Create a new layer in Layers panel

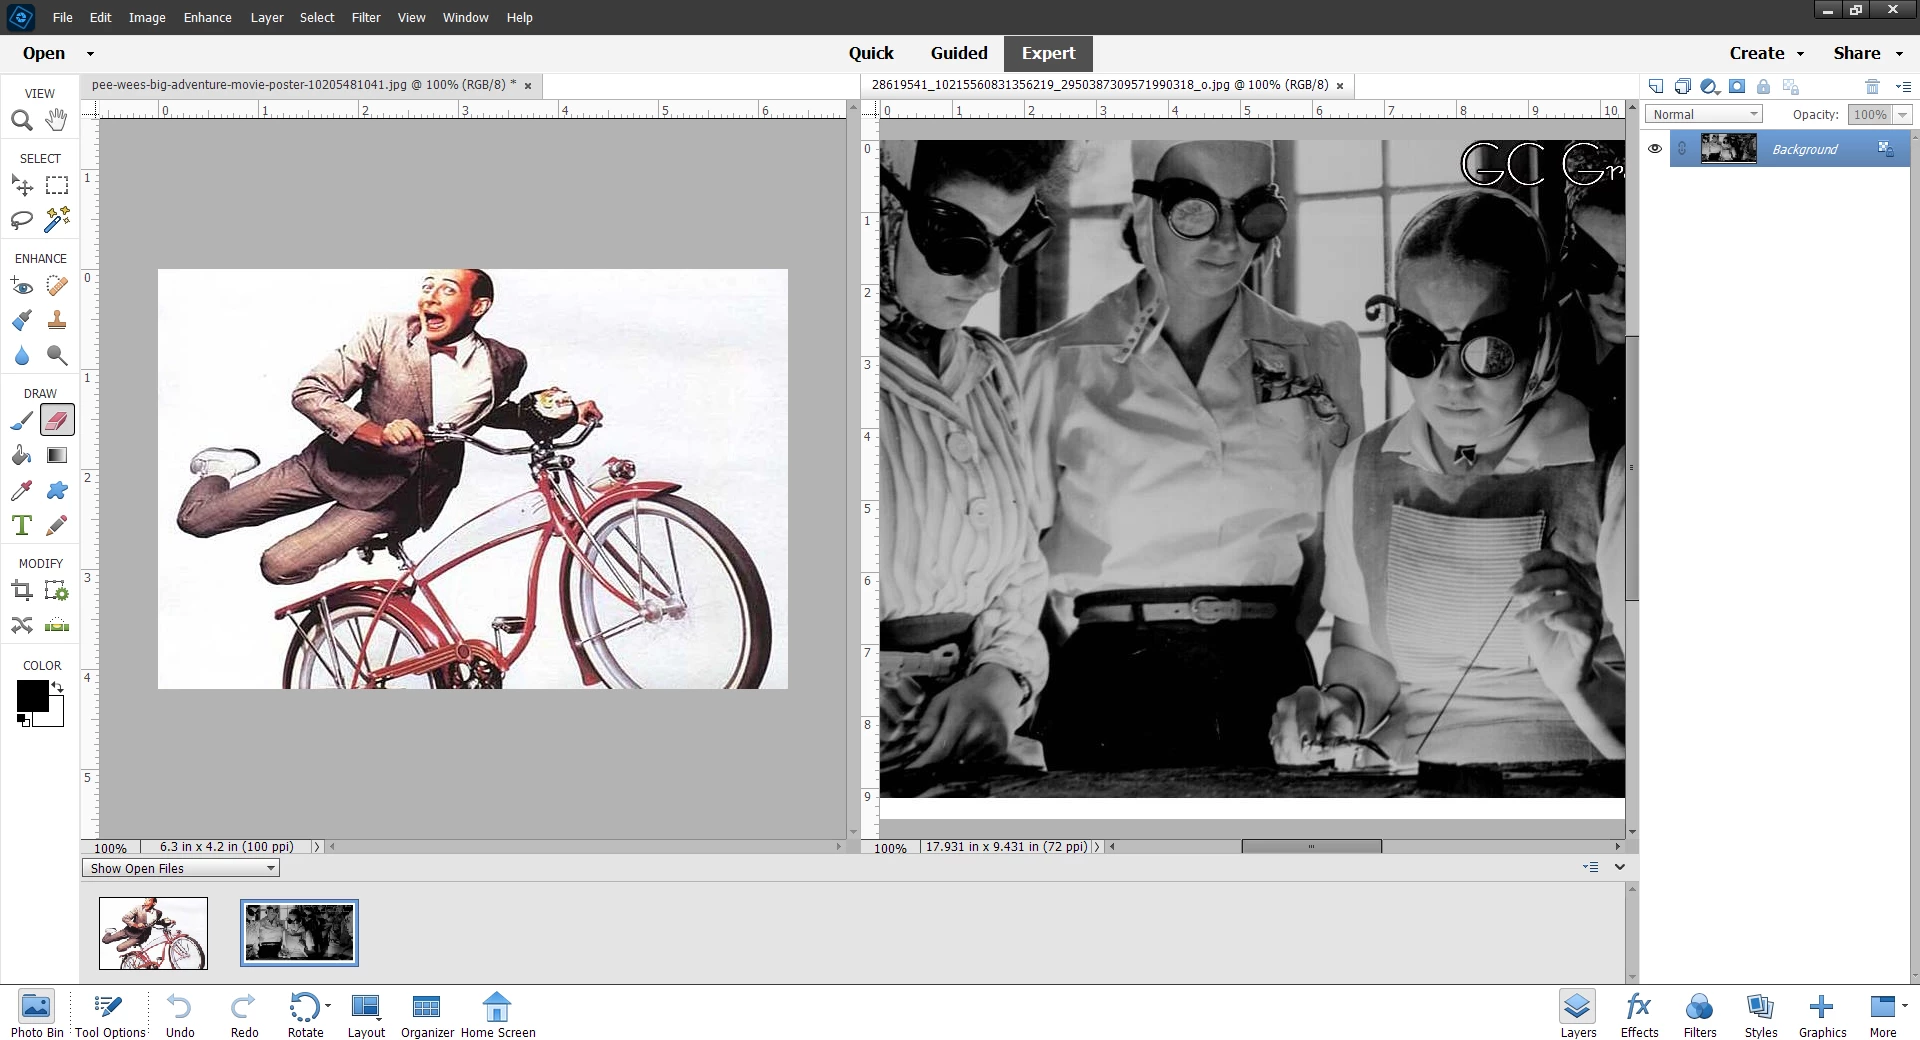(x=1656, y=86)
